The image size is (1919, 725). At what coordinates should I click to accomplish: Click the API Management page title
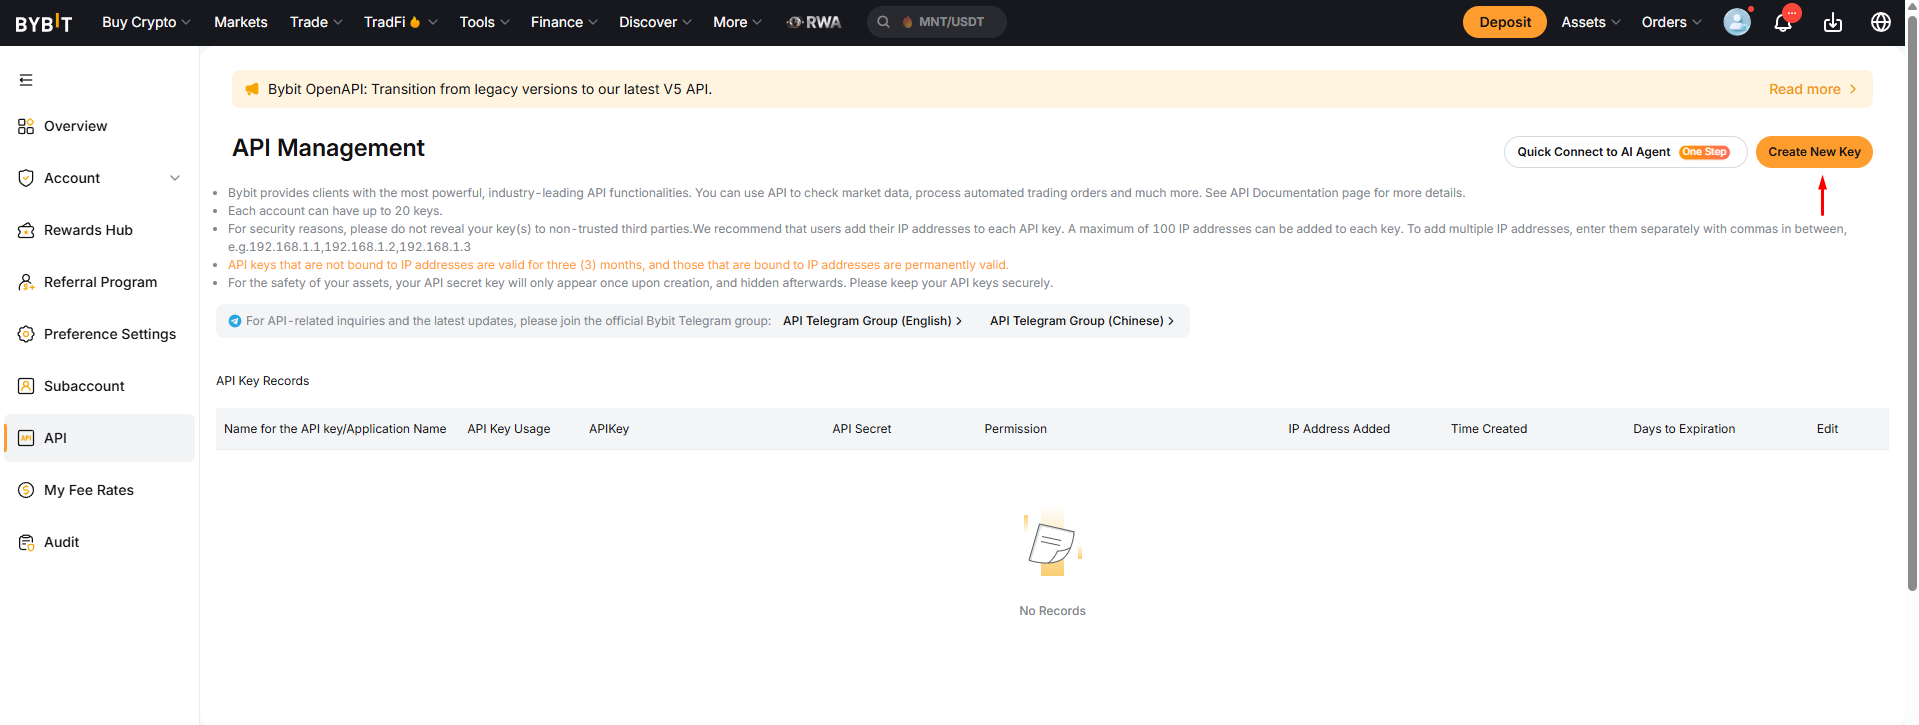click(328, 148)
